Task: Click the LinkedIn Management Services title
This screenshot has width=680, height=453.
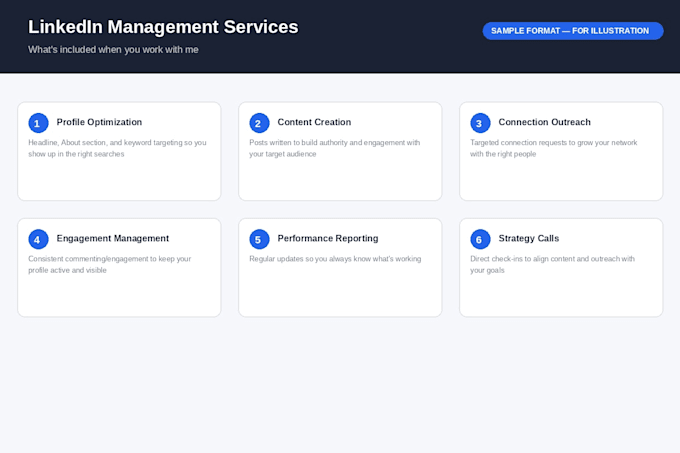Action: [163, 27]
